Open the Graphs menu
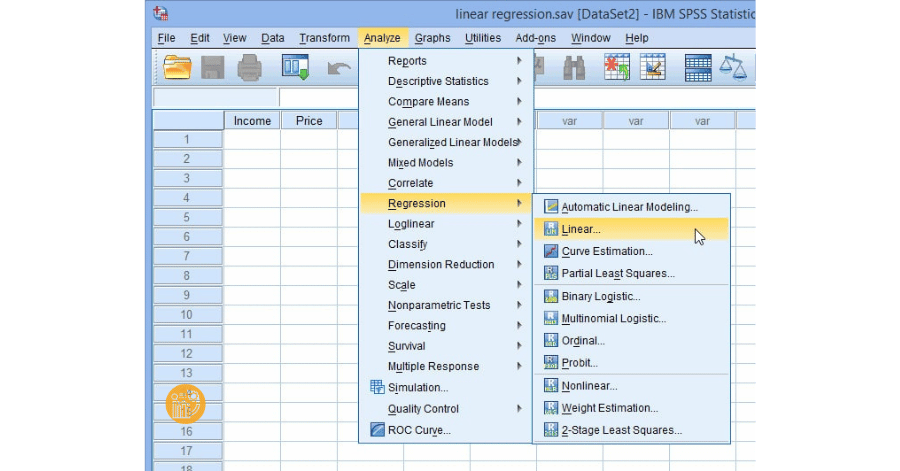This screenshot has height=471, width=900. tap(432, 38)
